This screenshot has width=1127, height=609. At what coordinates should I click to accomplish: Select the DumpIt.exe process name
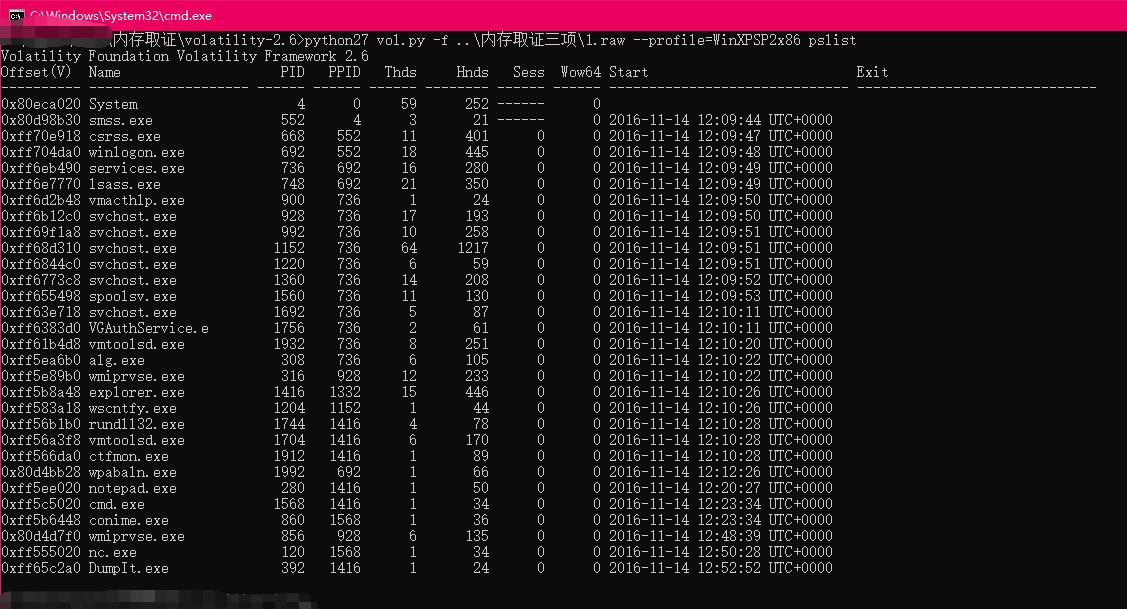click(x=128, y=568)
